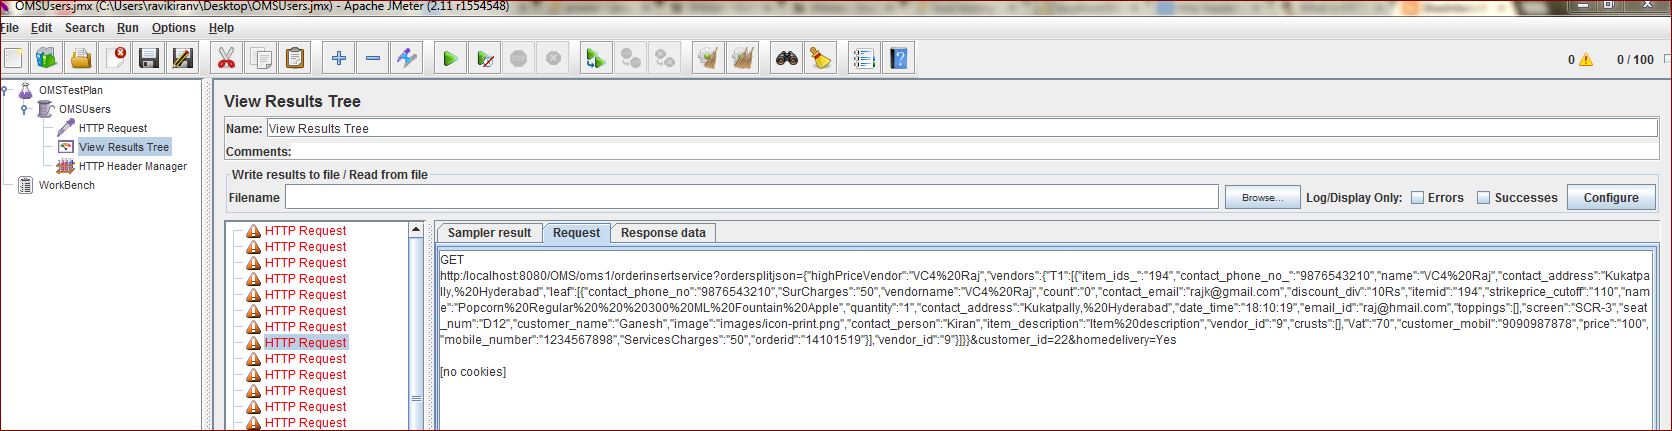Collapse the OMSUsers thread group node
Viewport: 1672px width, 431px height.
24,109
